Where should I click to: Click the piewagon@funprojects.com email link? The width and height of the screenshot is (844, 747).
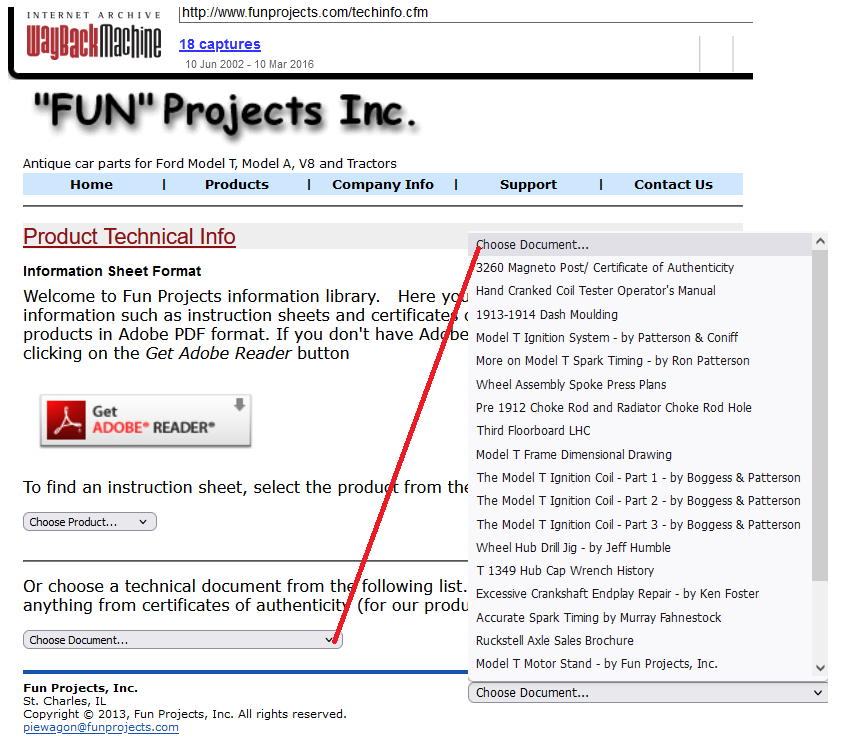click(101, 727)
